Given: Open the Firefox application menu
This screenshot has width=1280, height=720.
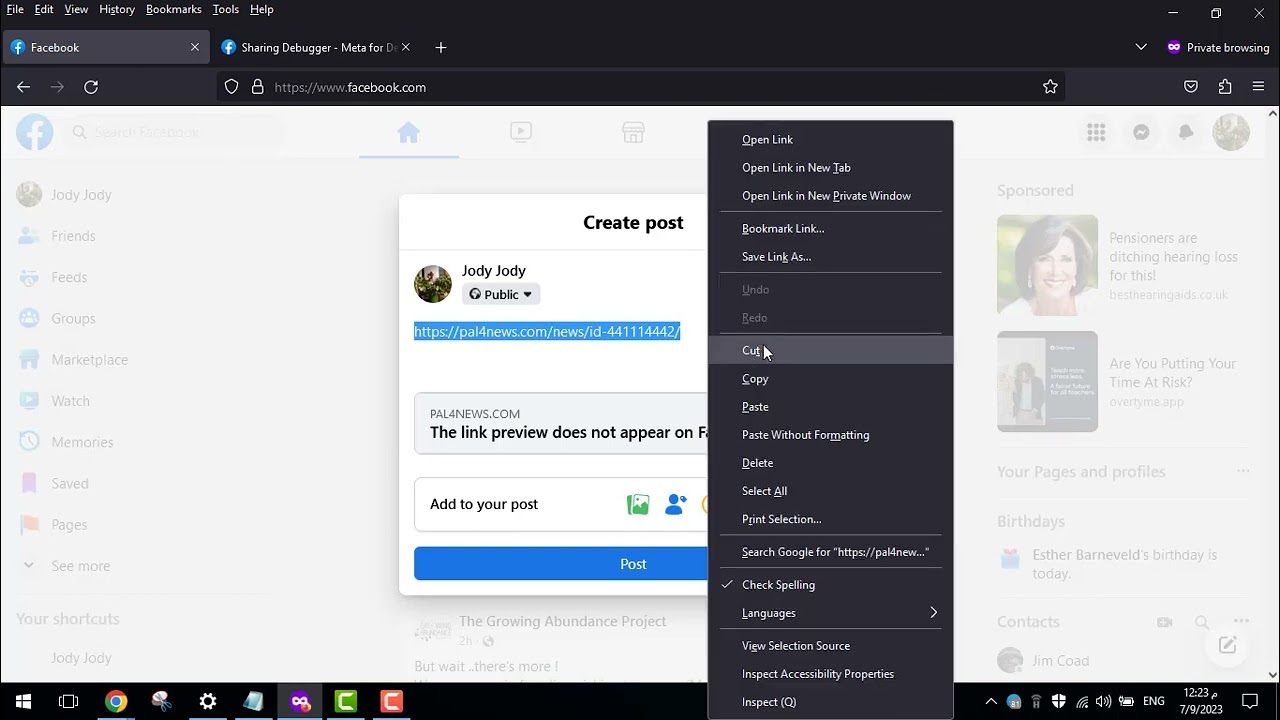Looking at the screenshot, I should [x=1259, y=87].
